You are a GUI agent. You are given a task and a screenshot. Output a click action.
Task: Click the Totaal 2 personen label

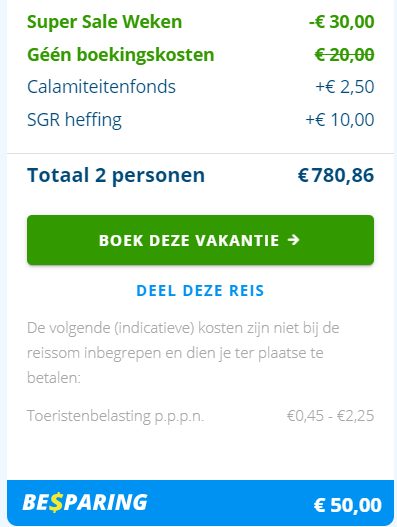(116, 175)
